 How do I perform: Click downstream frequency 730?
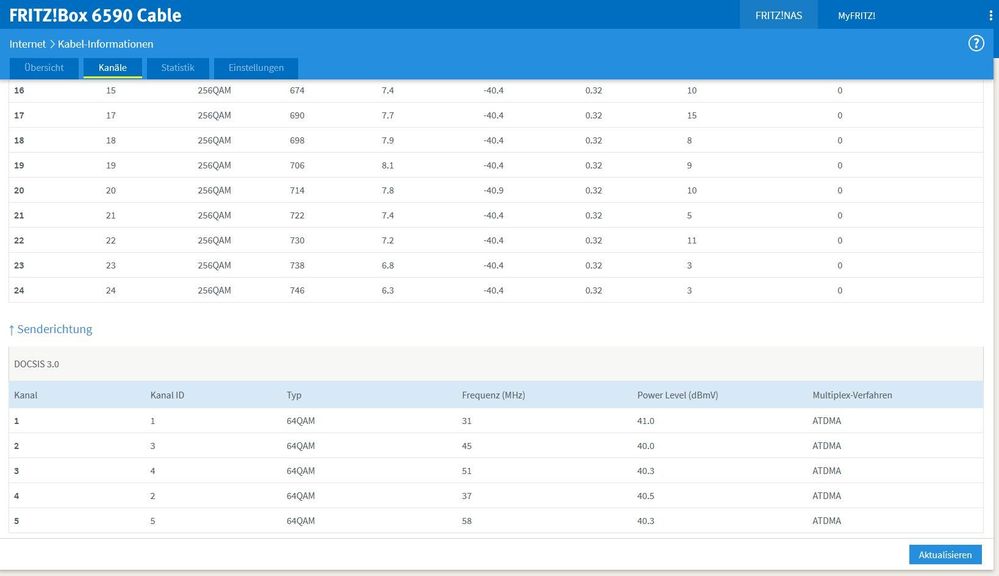(297, 240)
